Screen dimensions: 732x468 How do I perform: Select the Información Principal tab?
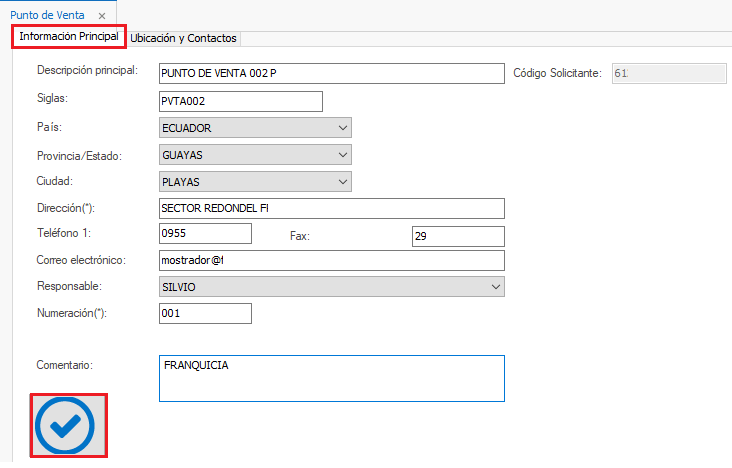tap(69, 37)
